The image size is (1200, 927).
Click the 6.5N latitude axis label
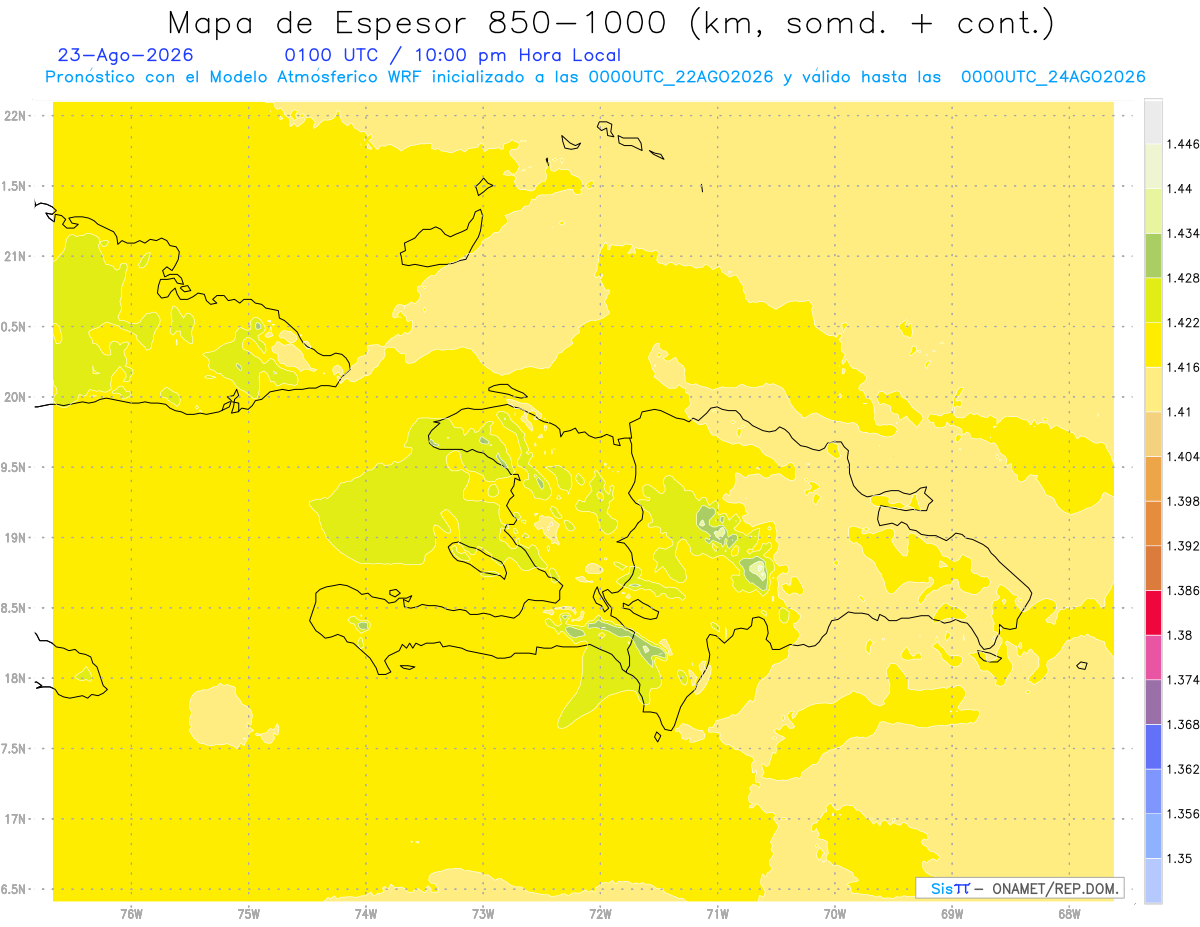15,889
